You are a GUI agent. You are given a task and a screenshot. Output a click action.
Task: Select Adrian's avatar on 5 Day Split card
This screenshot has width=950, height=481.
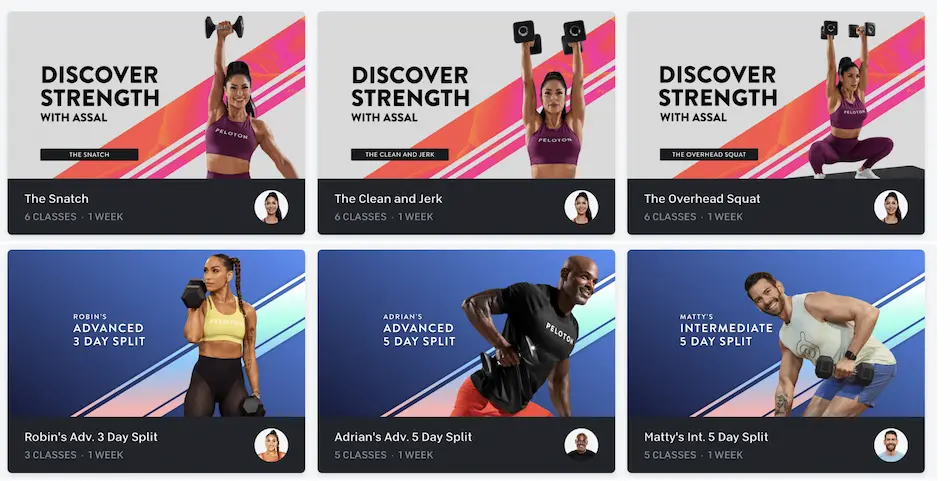click(581, 445)
